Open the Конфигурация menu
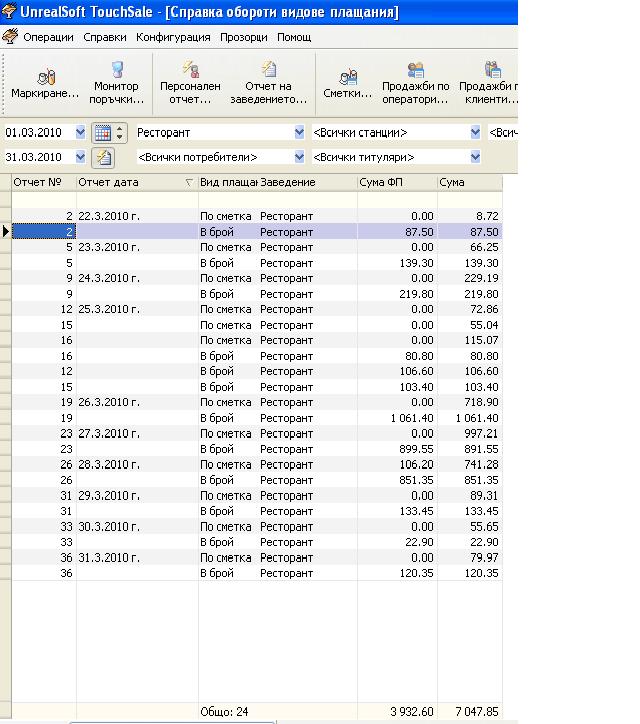Image resolution: width=640 pixels, height=724 pixels. [173, 37]
